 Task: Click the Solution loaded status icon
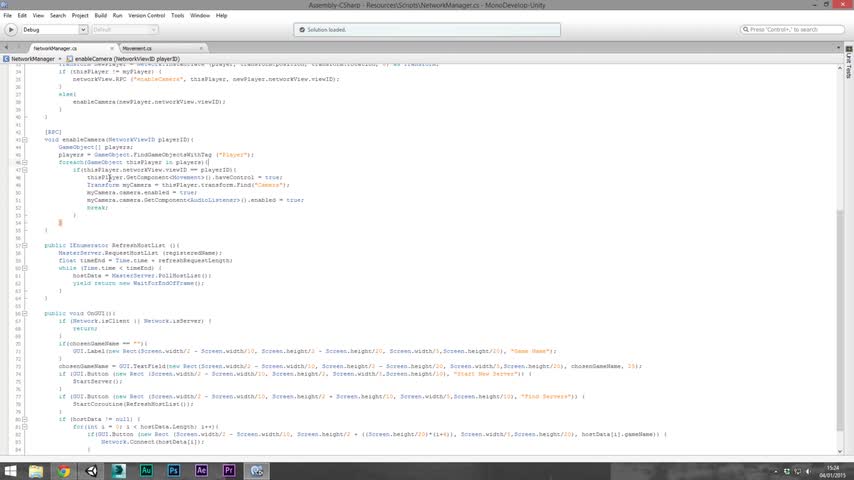[x=302, y=29]
